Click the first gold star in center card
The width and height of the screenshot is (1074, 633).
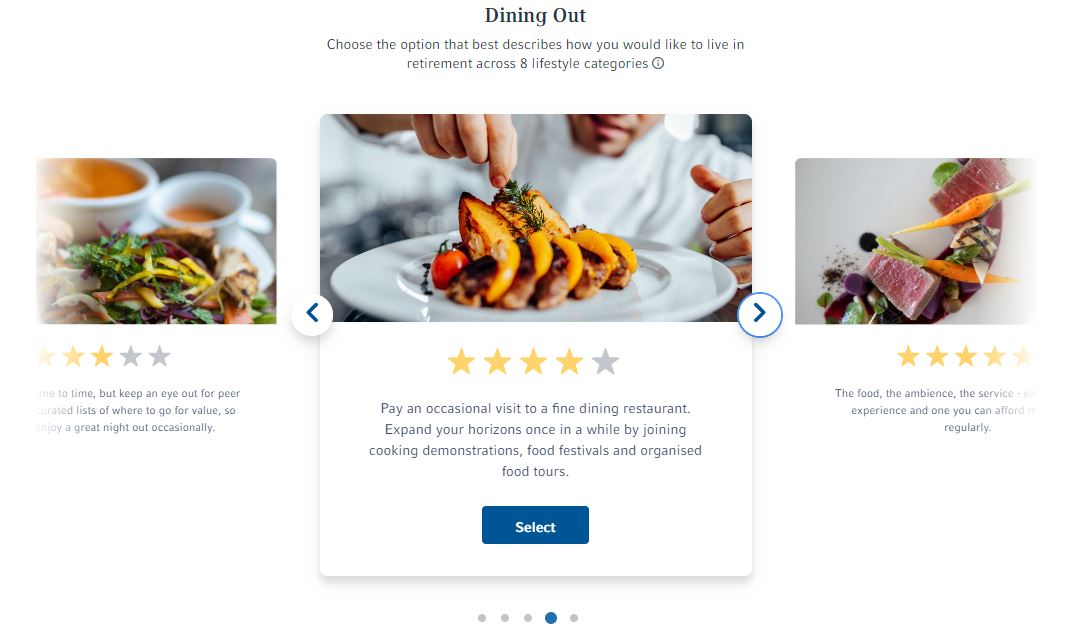click(461, 361)
